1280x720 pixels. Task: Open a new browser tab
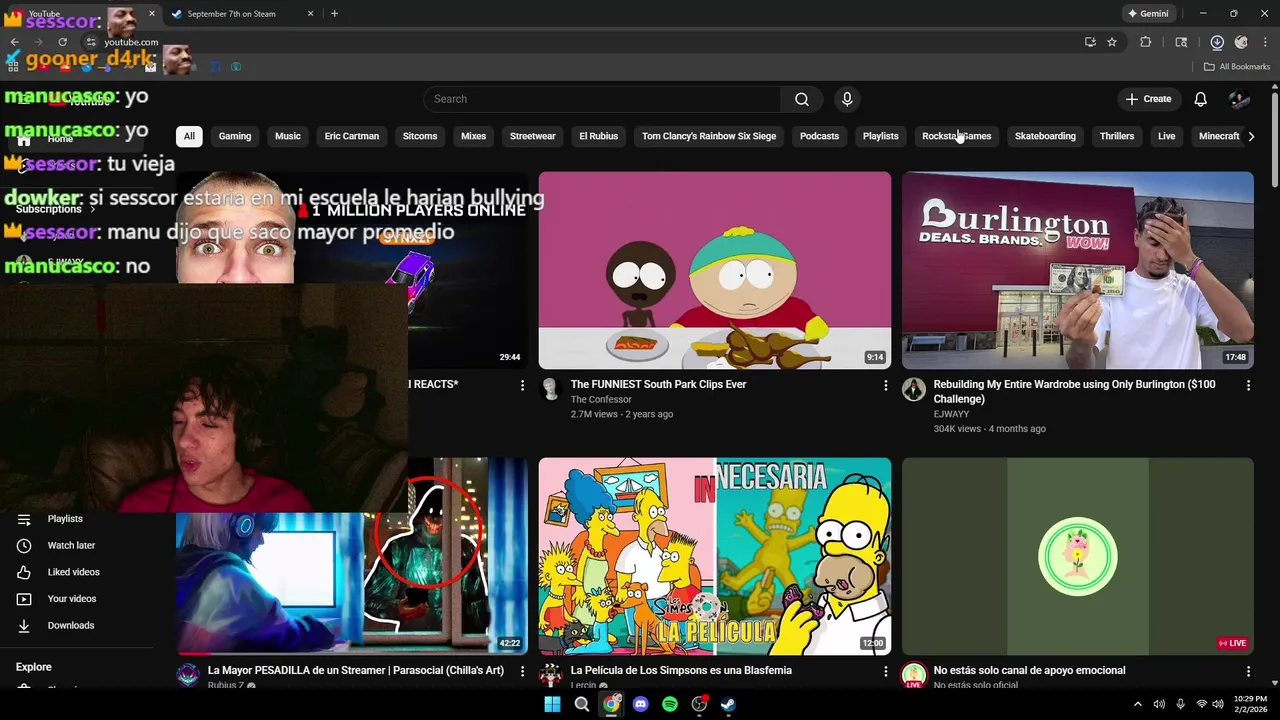pyautogui.click(x=334, y=14)
